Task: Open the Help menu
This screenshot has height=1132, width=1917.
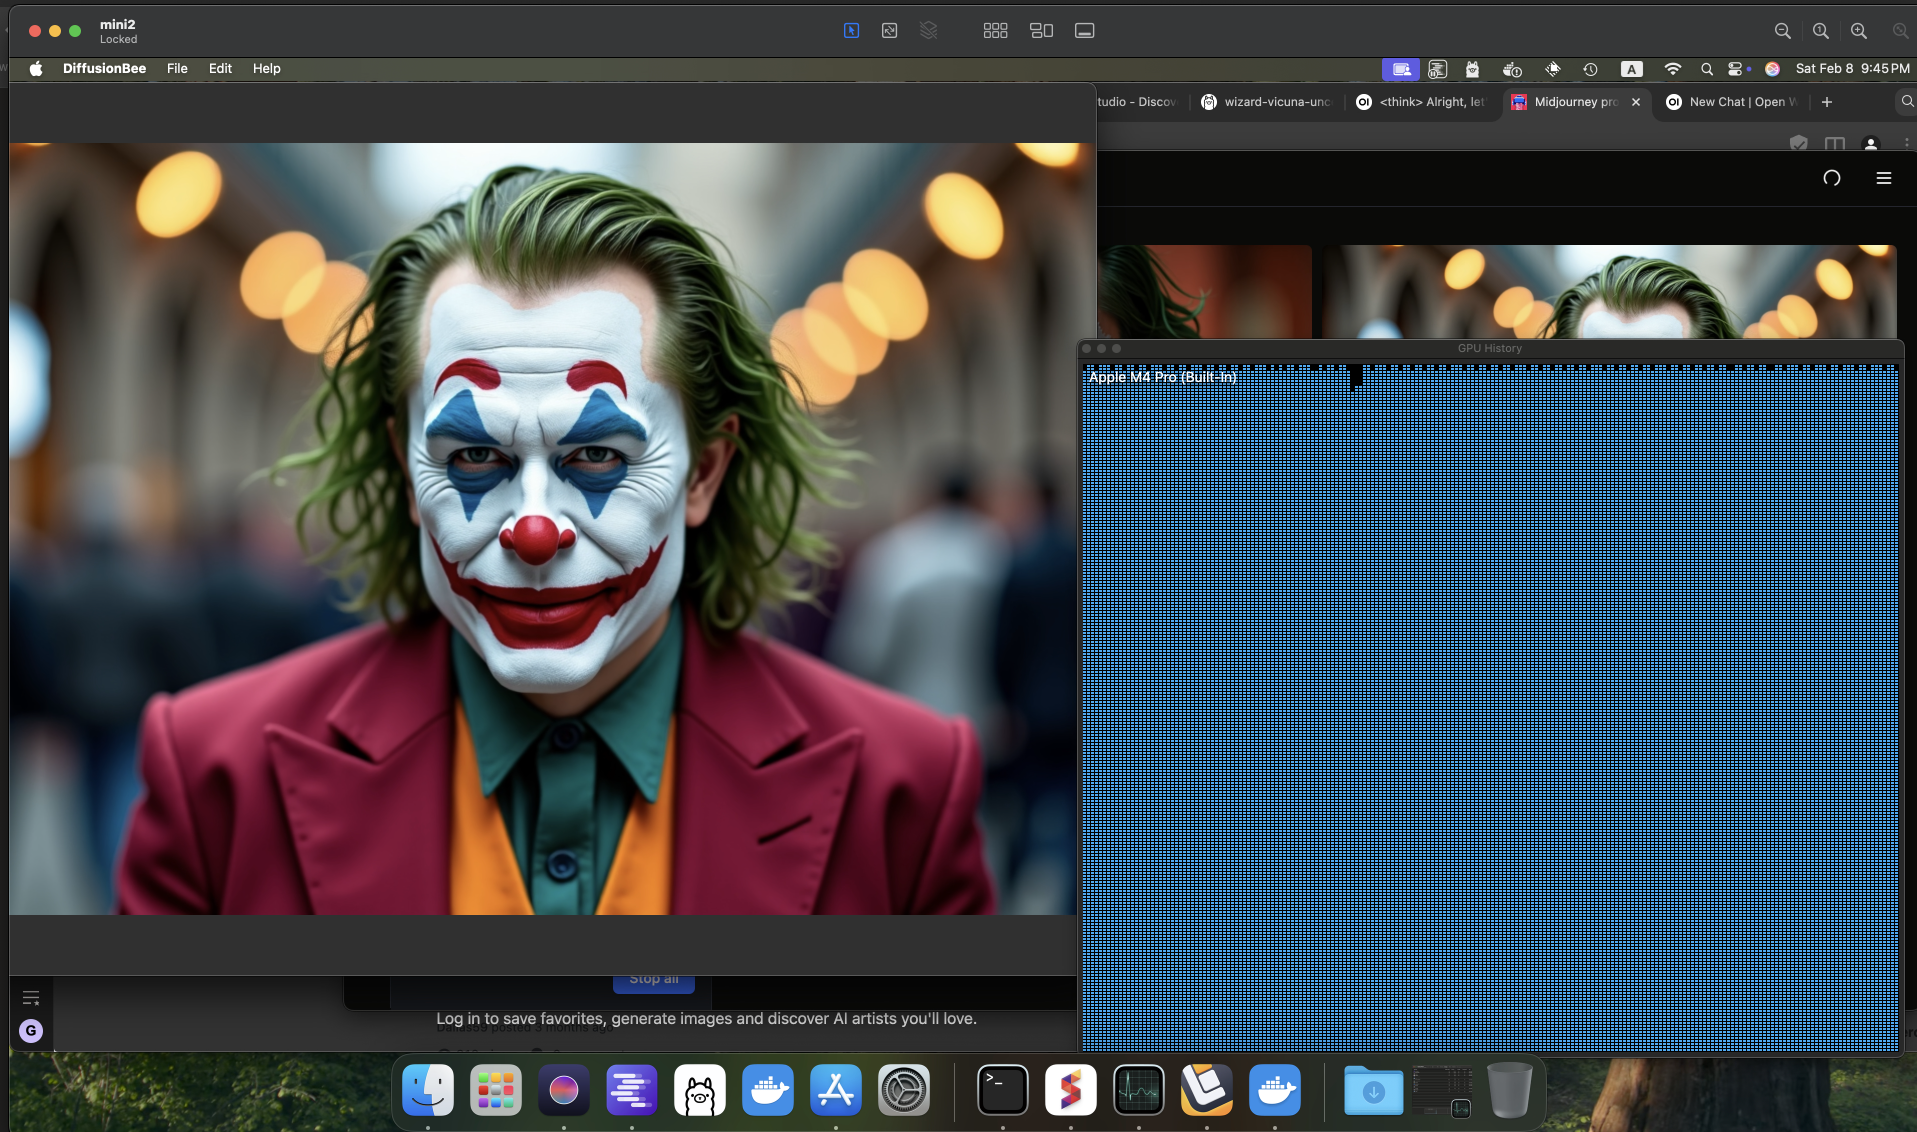Action: [266, 69]
